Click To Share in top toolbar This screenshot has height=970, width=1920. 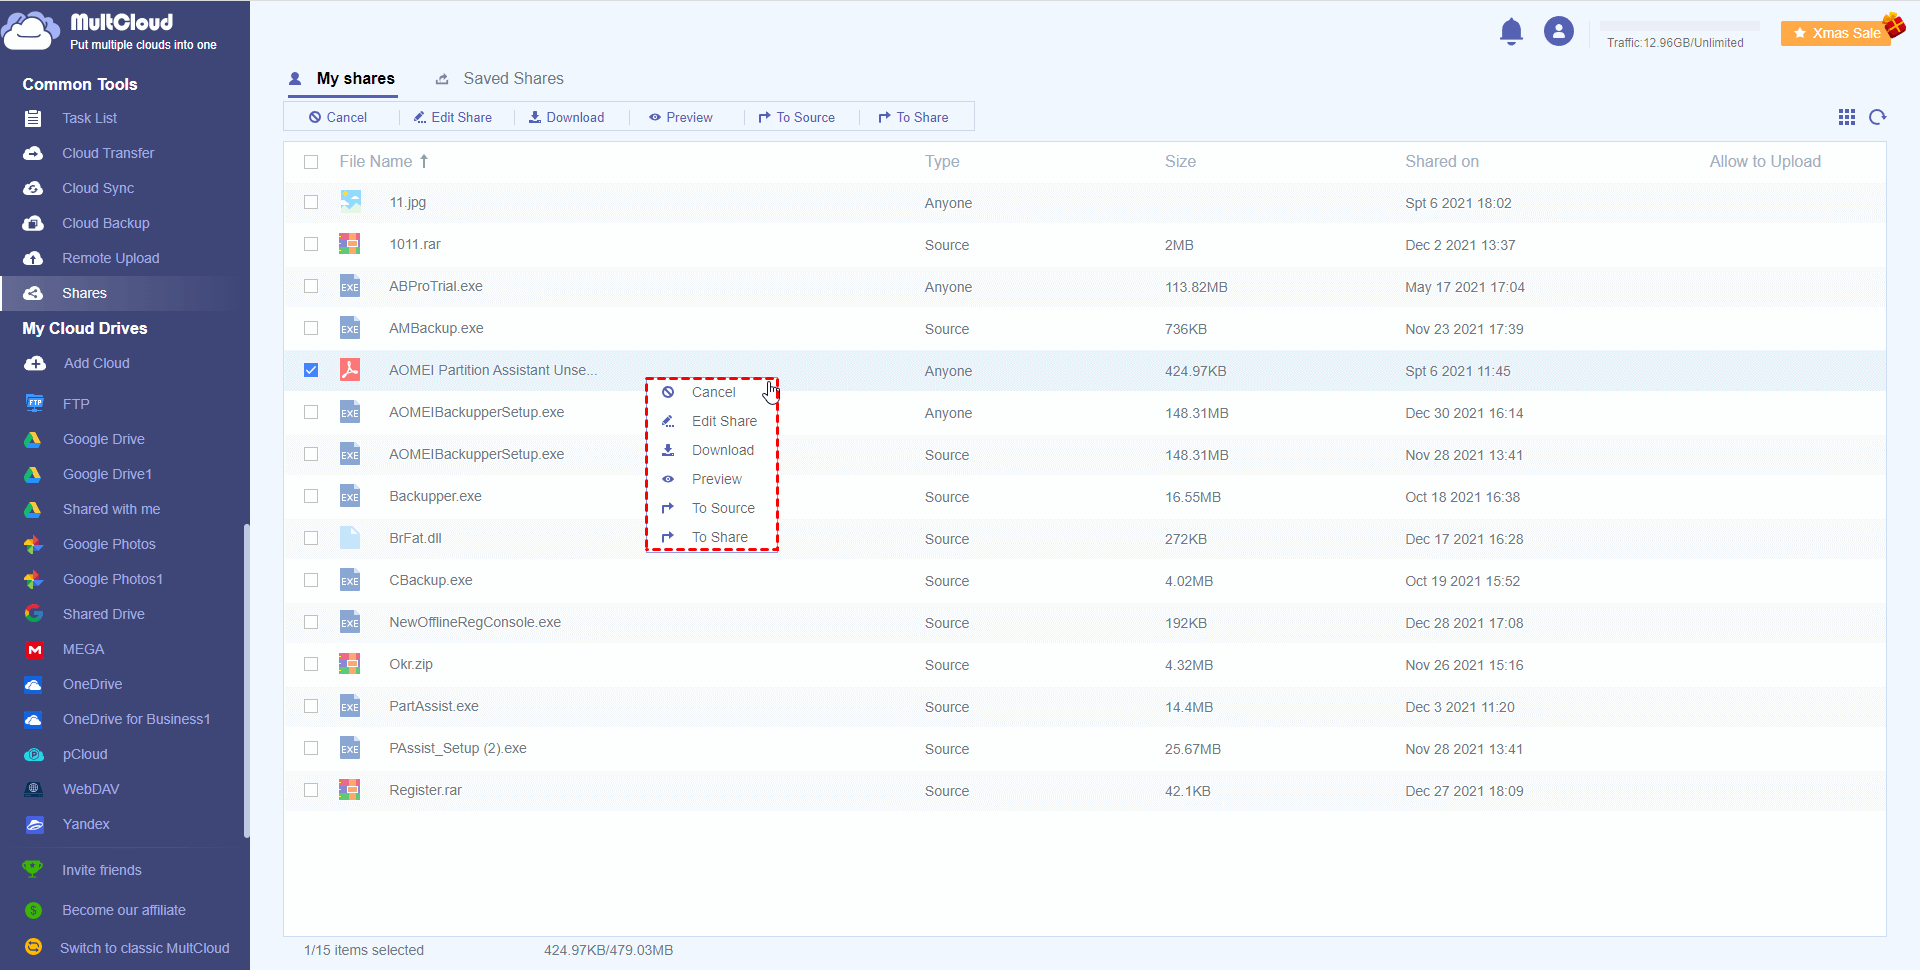(913, 117)
